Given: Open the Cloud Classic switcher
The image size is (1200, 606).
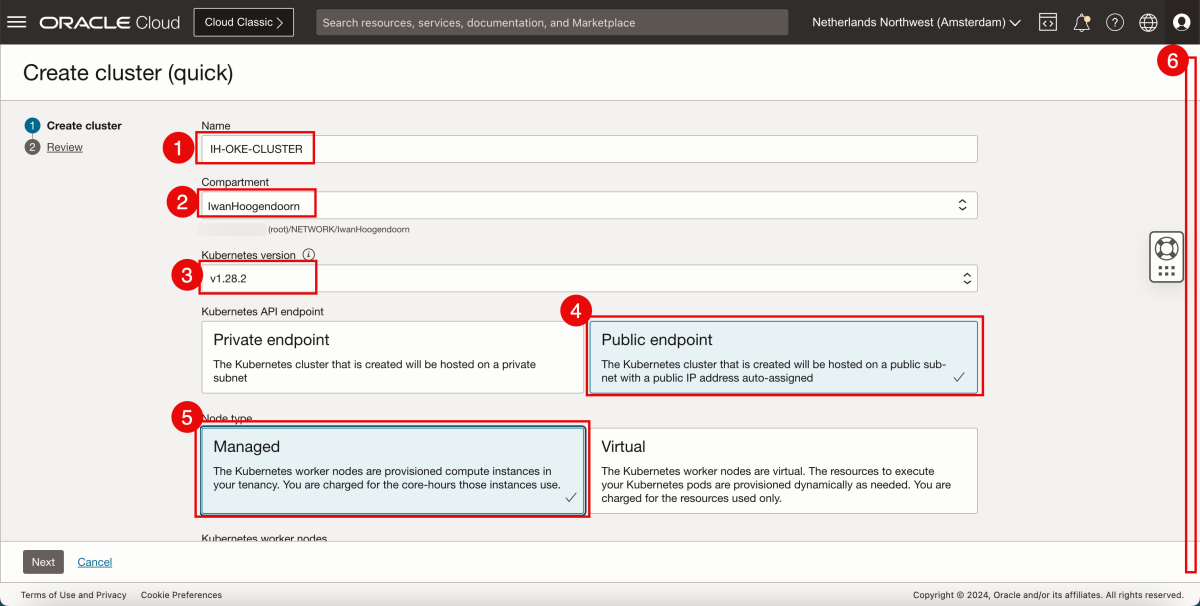Looking at the screenshot, I should (243, 21).
